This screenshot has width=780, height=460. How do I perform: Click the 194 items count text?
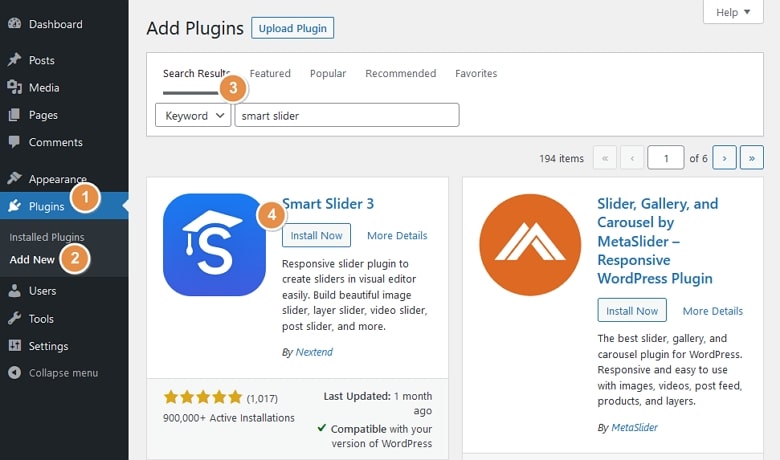pyautogui.click(x=561, y=158)
